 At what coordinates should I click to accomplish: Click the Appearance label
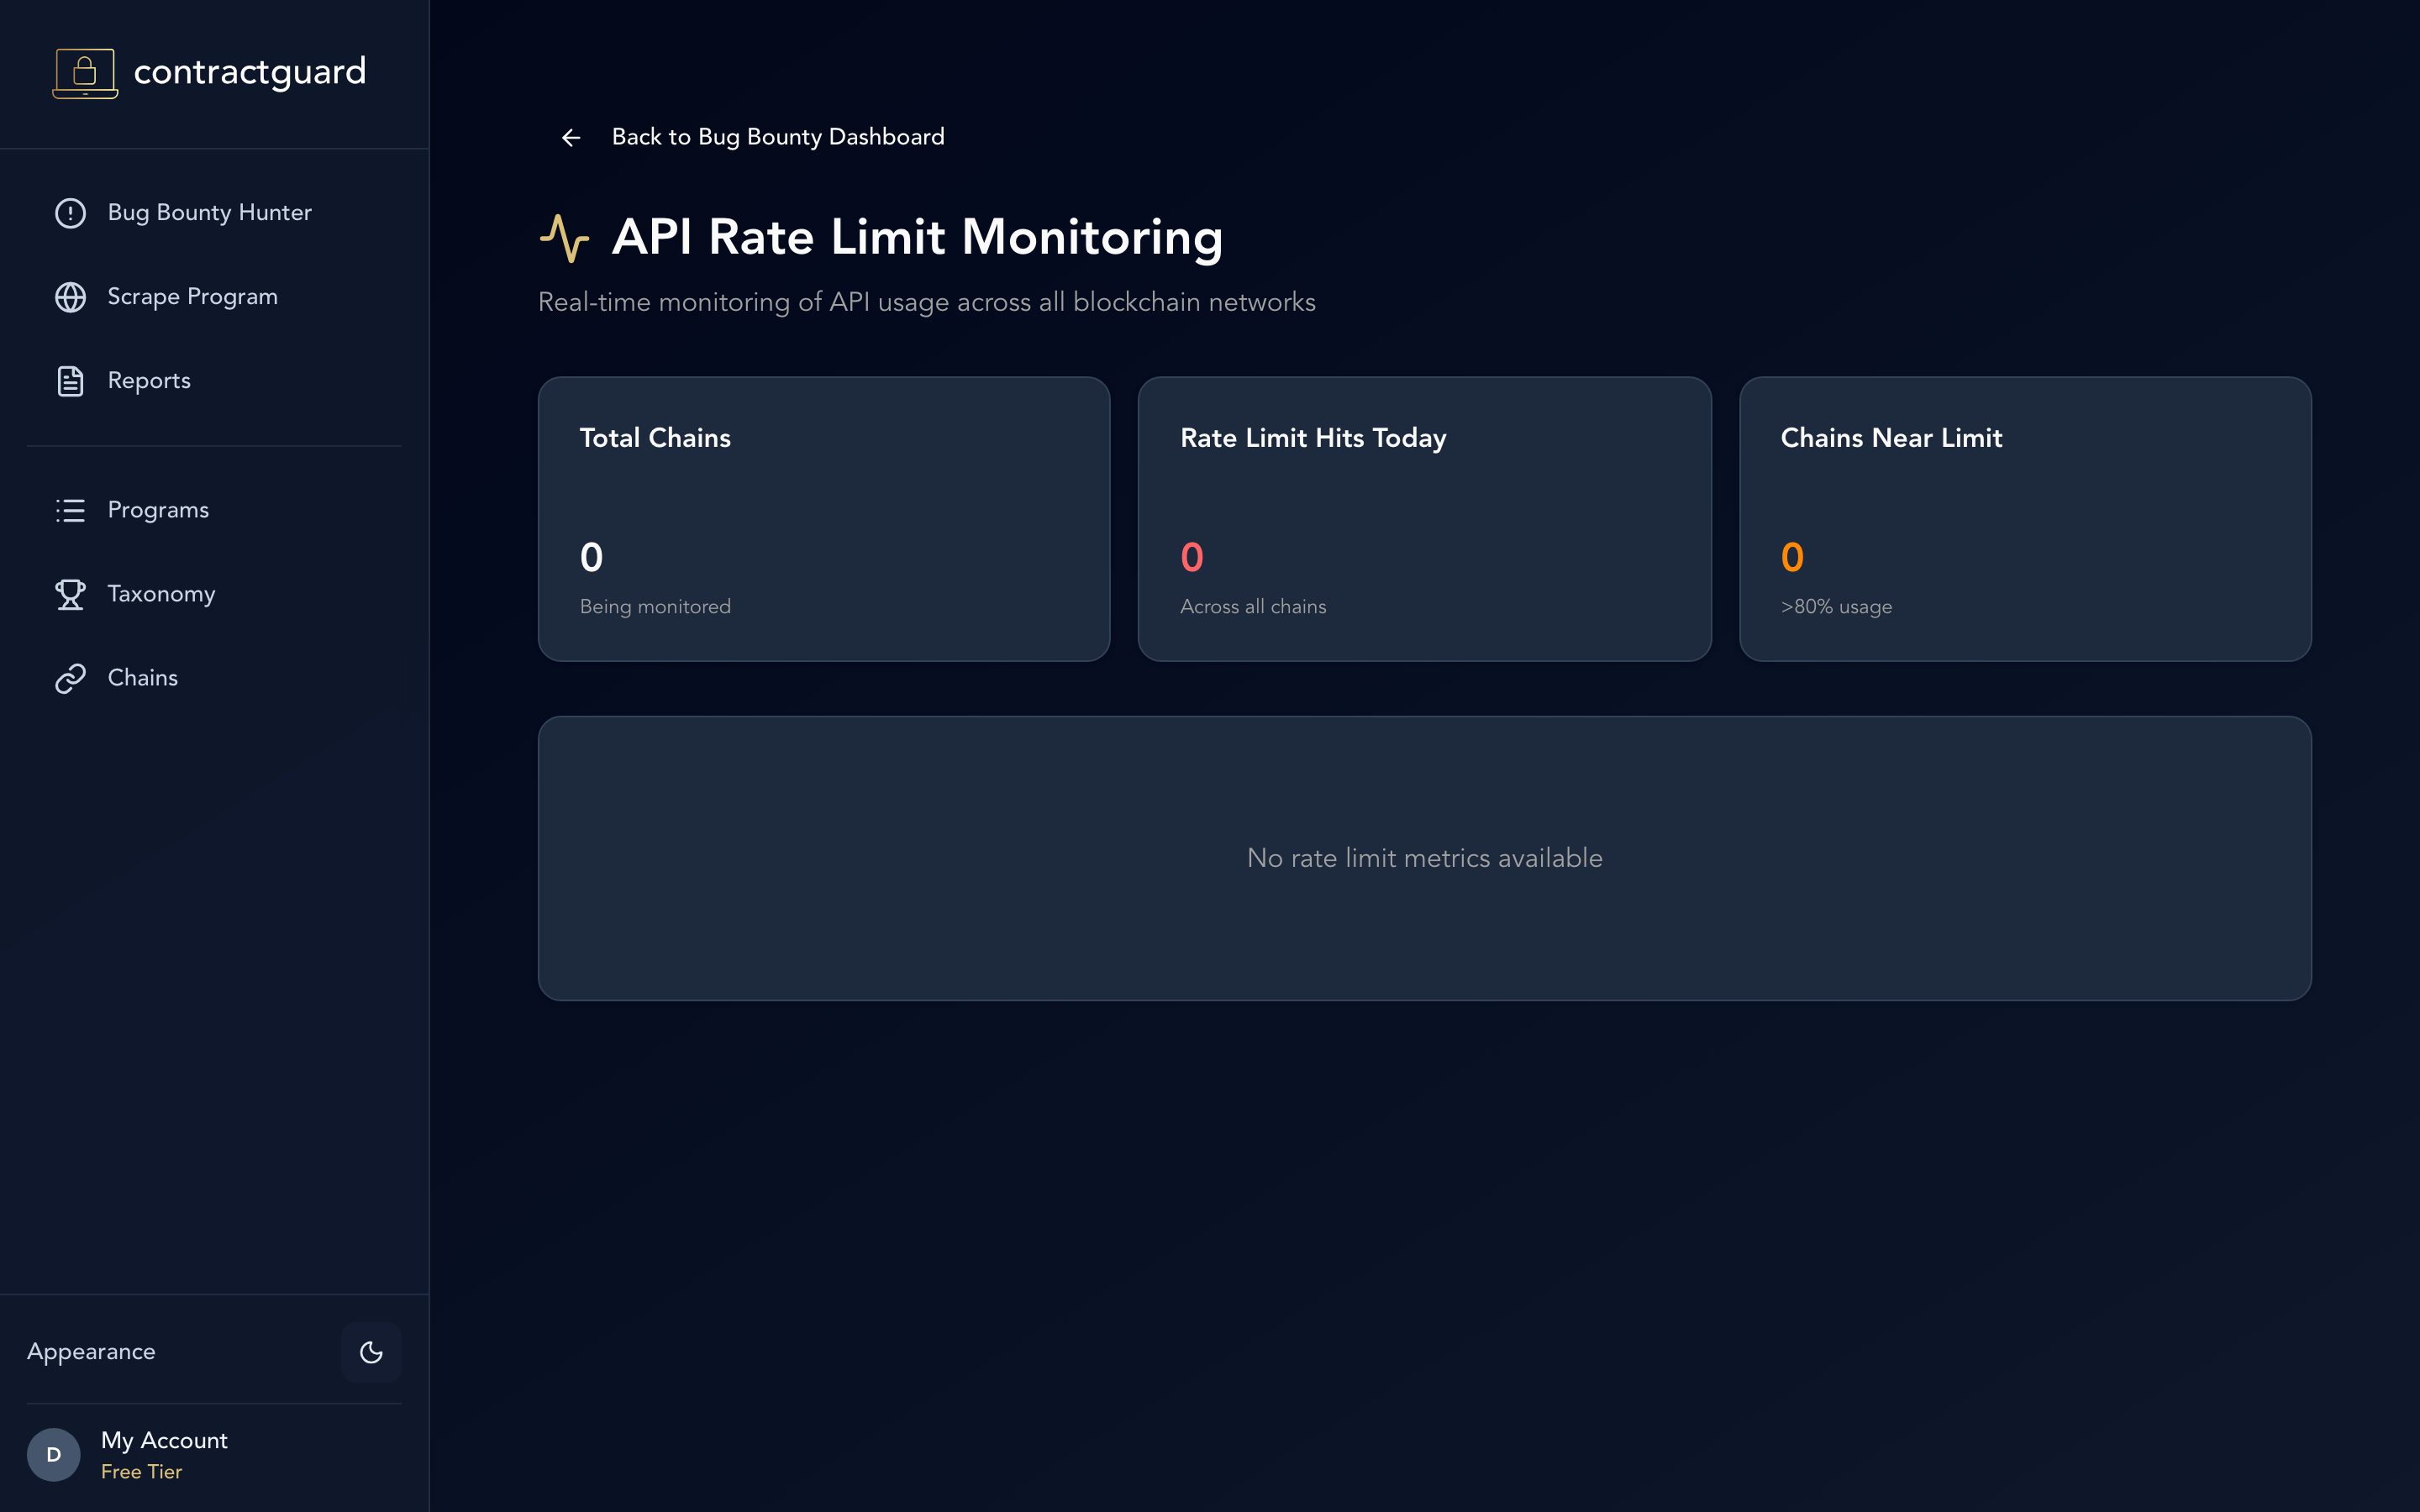[x=91, y=1352]
